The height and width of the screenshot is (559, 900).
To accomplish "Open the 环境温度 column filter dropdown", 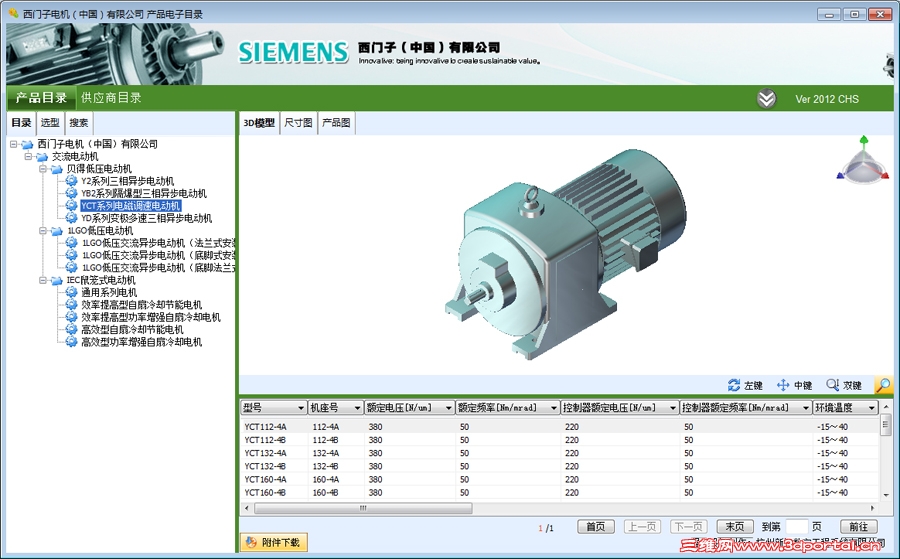I will (872, 407).
